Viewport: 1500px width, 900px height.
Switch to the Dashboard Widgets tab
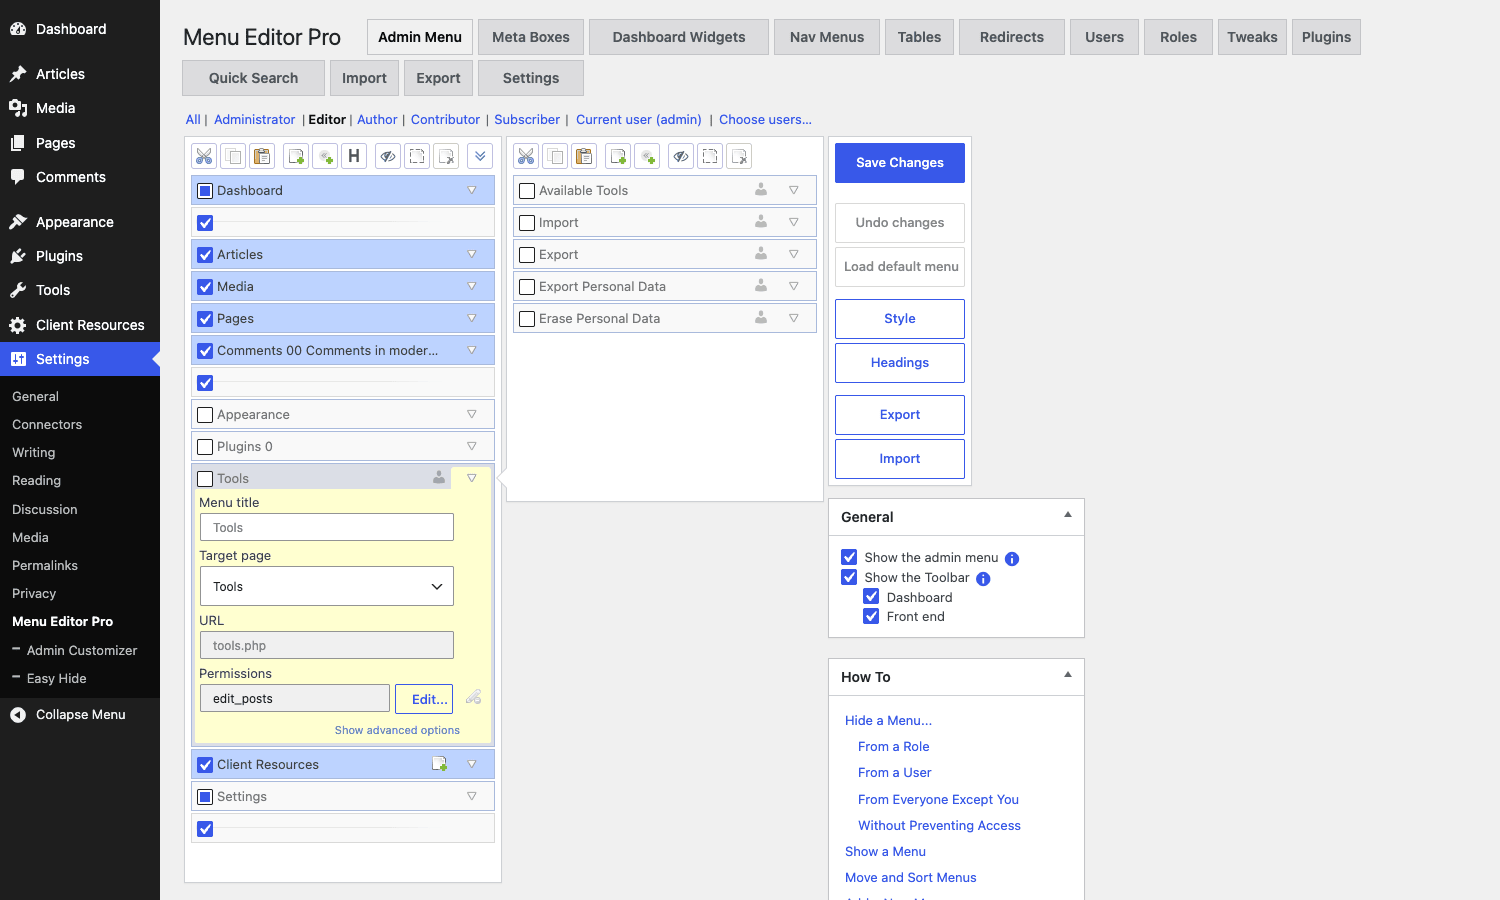pos(679,37)
